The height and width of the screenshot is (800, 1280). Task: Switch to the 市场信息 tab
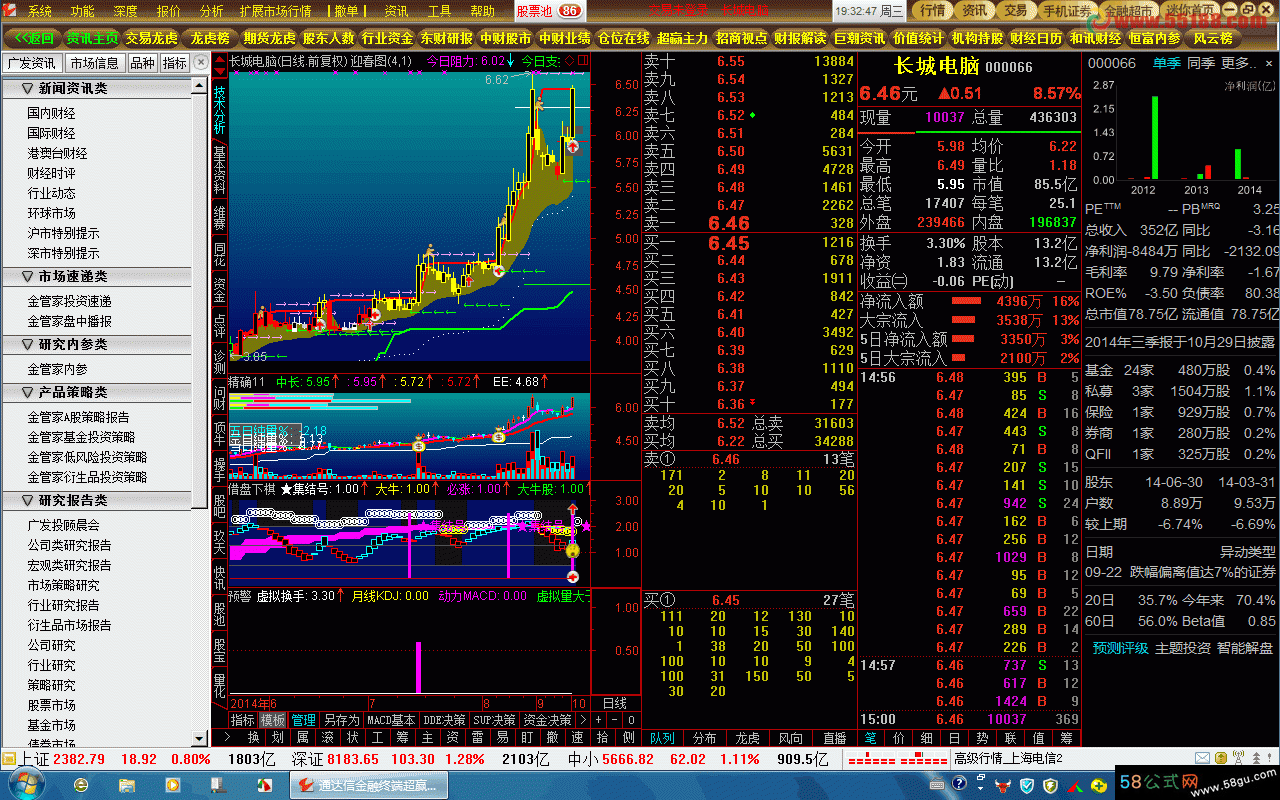(96, 62)
